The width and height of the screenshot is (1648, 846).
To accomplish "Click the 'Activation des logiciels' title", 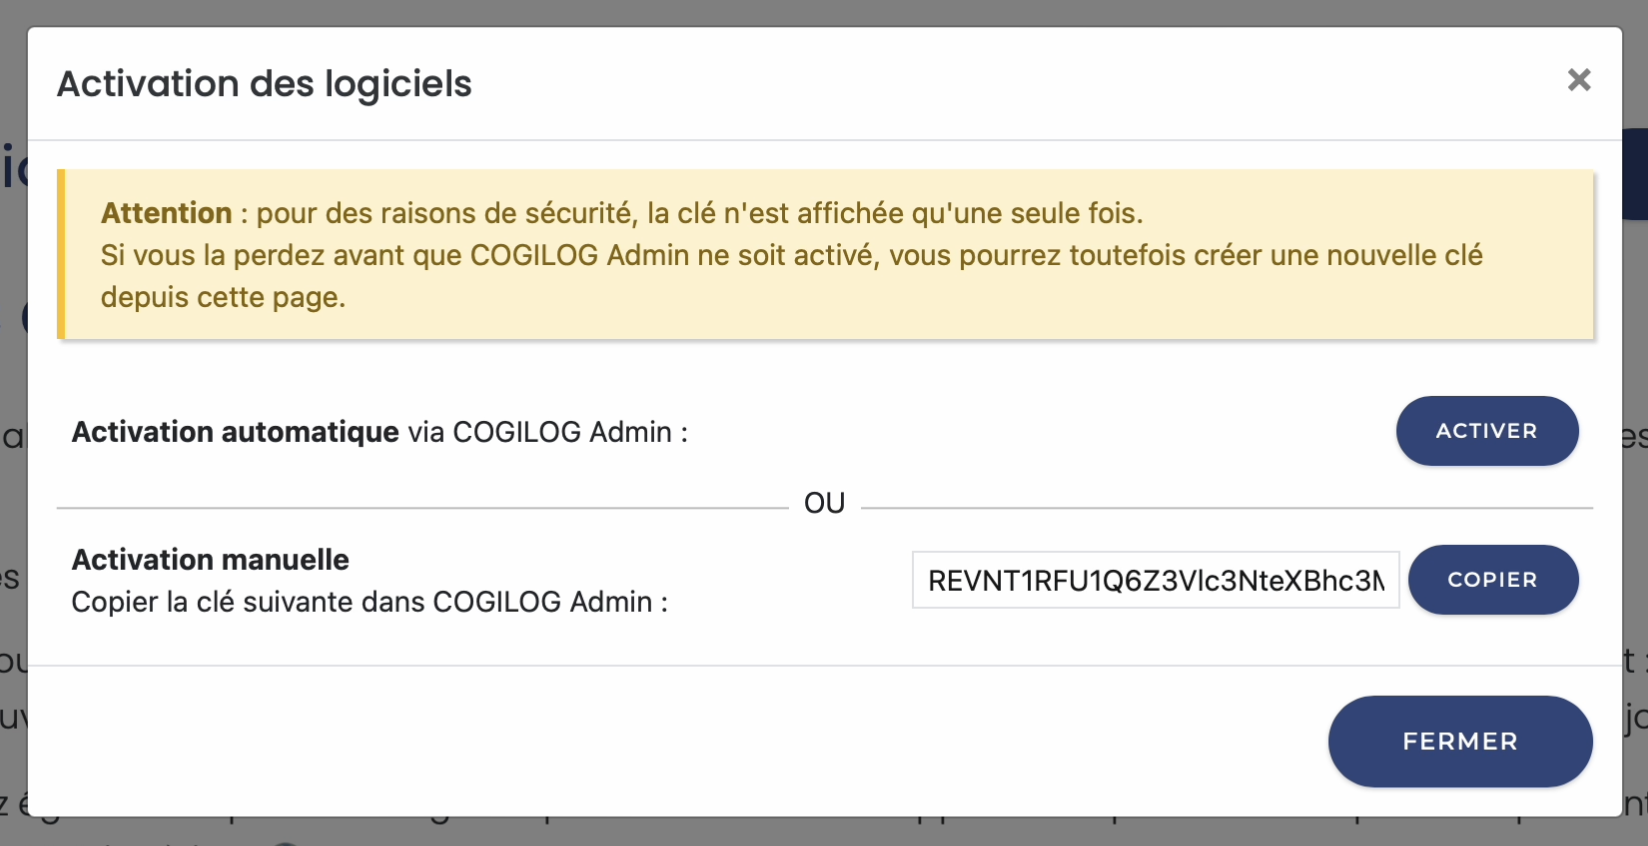I will 264,84.
